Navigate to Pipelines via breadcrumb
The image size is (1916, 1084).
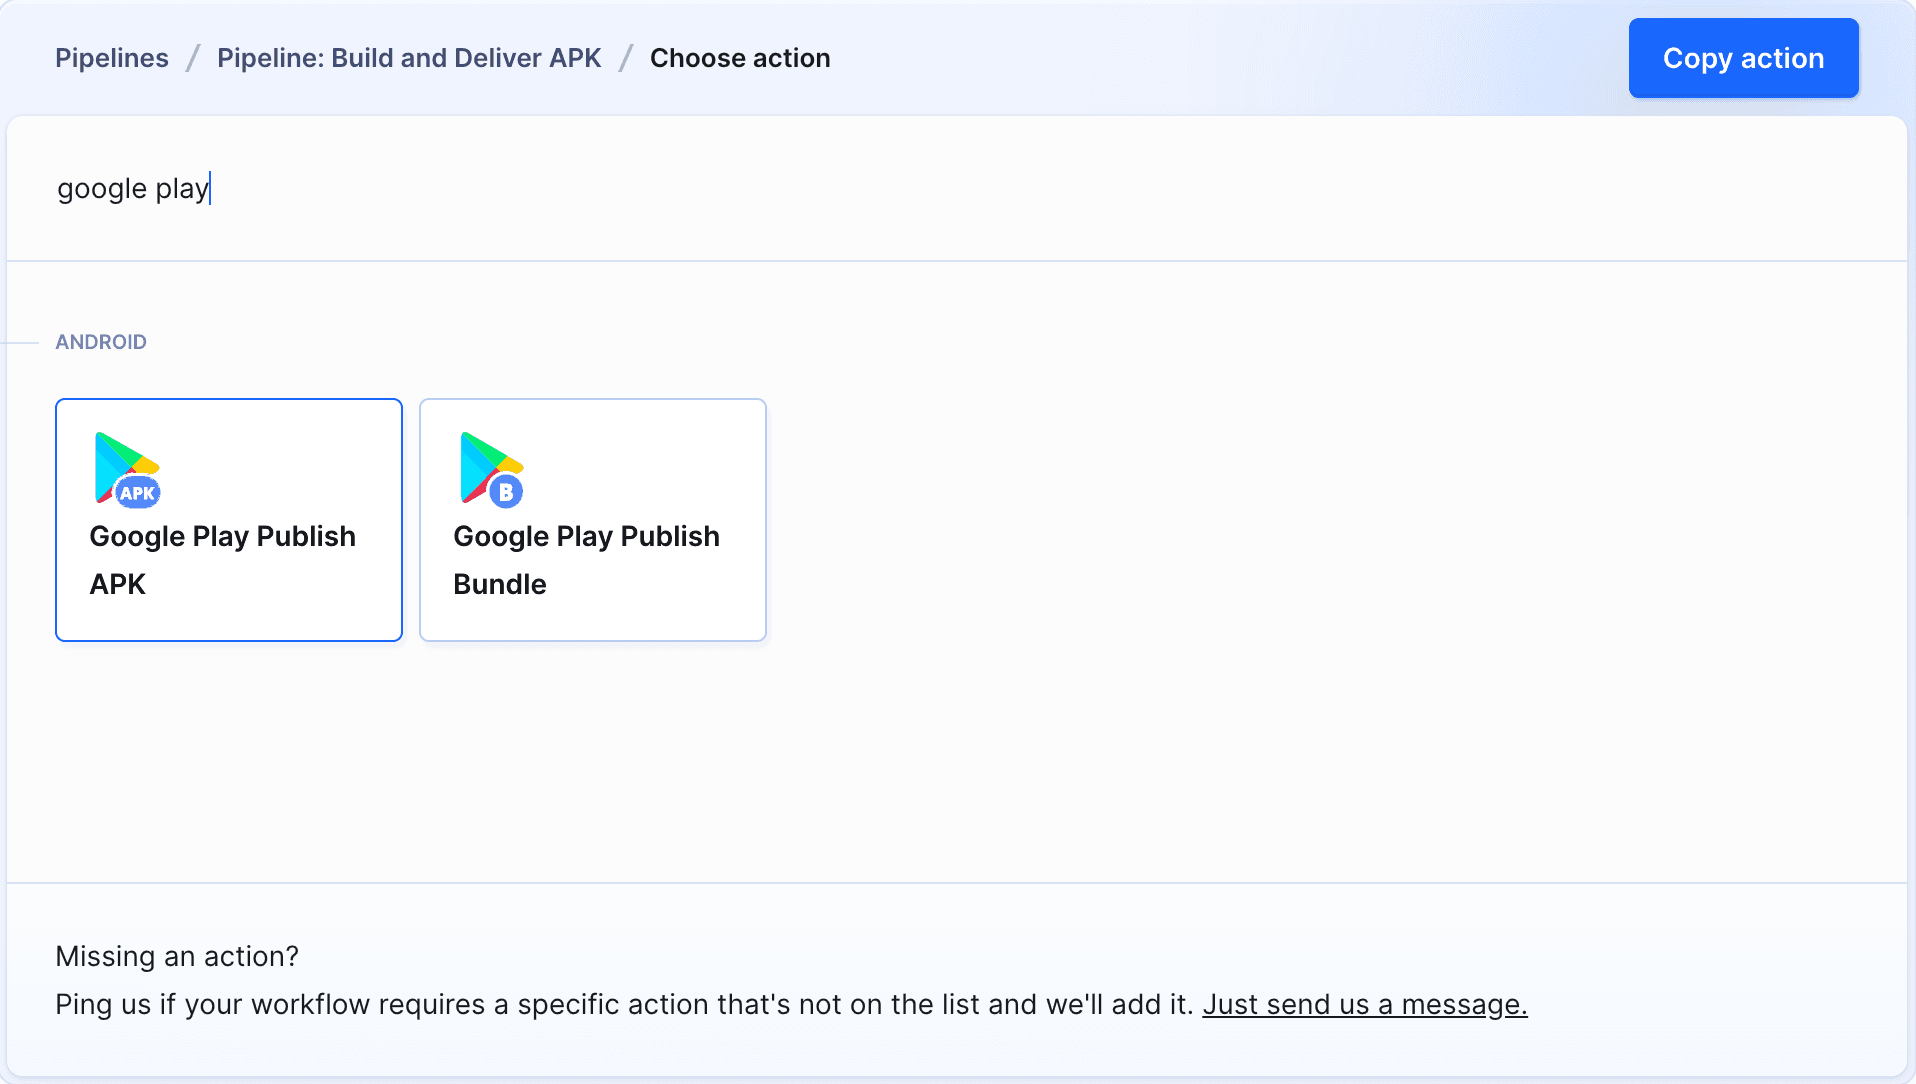pyautogui.click(x=111, y=57)
